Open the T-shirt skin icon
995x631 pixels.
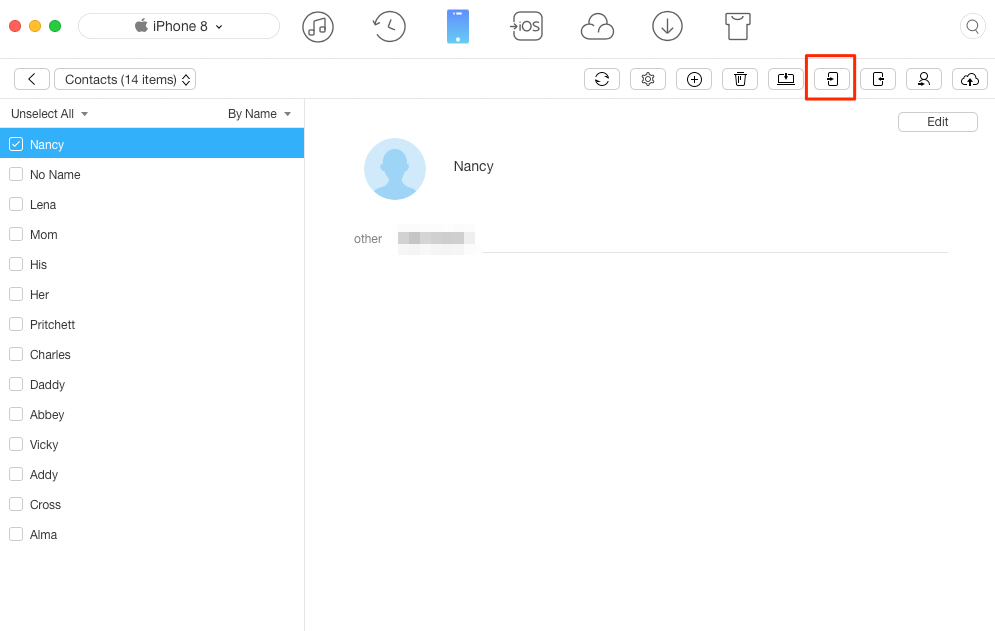[737, 27]
